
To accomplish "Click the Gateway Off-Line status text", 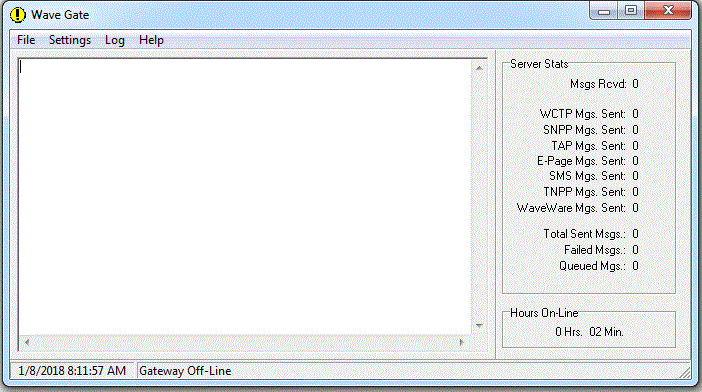I will click(185, 371).
